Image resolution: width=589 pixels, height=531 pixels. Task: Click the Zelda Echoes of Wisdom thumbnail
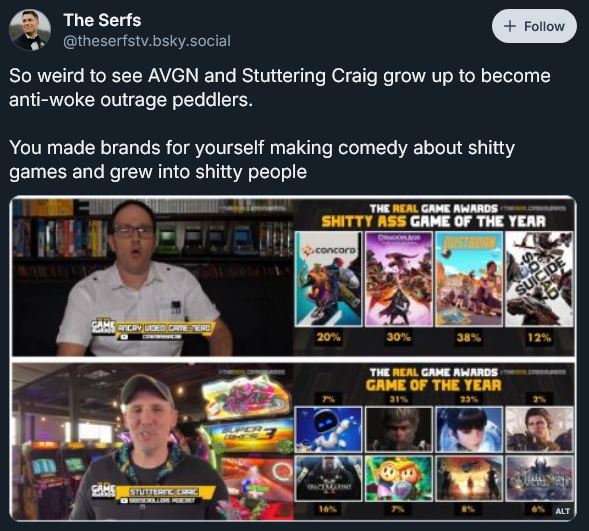point(399,478)
